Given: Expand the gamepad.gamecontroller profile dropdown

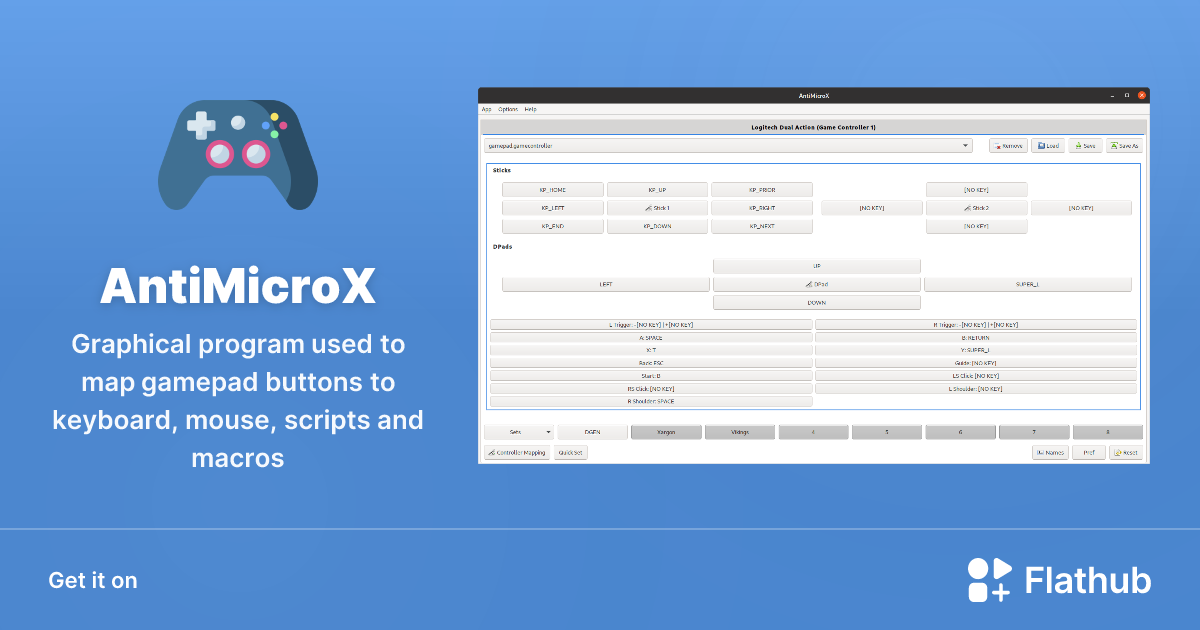Looking at the screenshot, I should 728,146.
